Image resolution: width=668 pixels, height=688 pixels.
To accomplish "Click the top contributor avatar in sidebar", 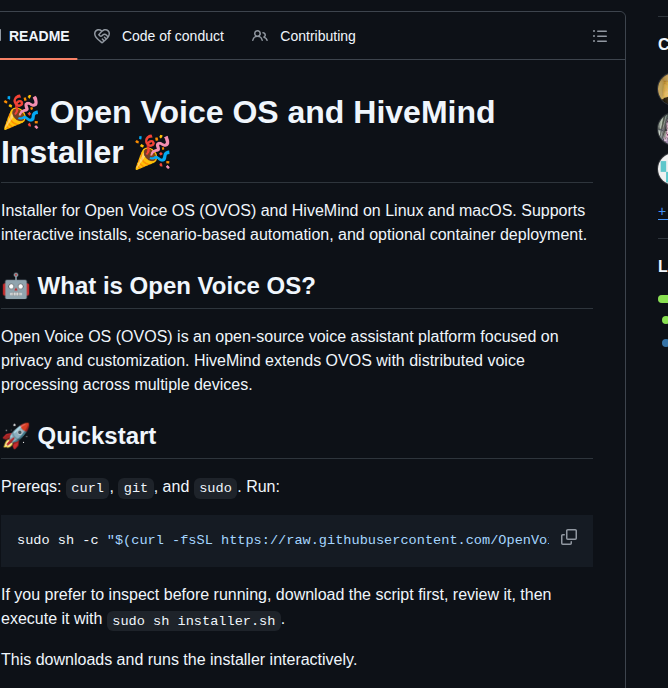I will point(663,89).
